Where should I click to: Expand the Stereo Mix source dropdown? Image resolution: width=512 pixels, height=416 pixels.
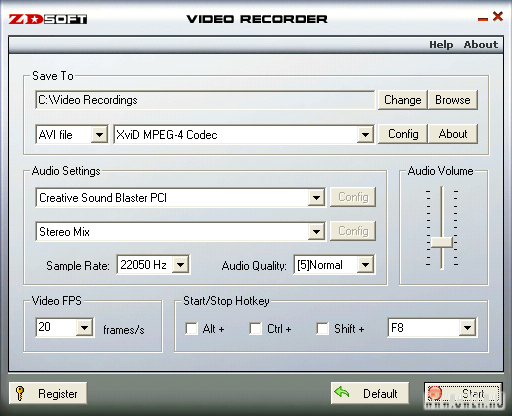tap(180, 231)
